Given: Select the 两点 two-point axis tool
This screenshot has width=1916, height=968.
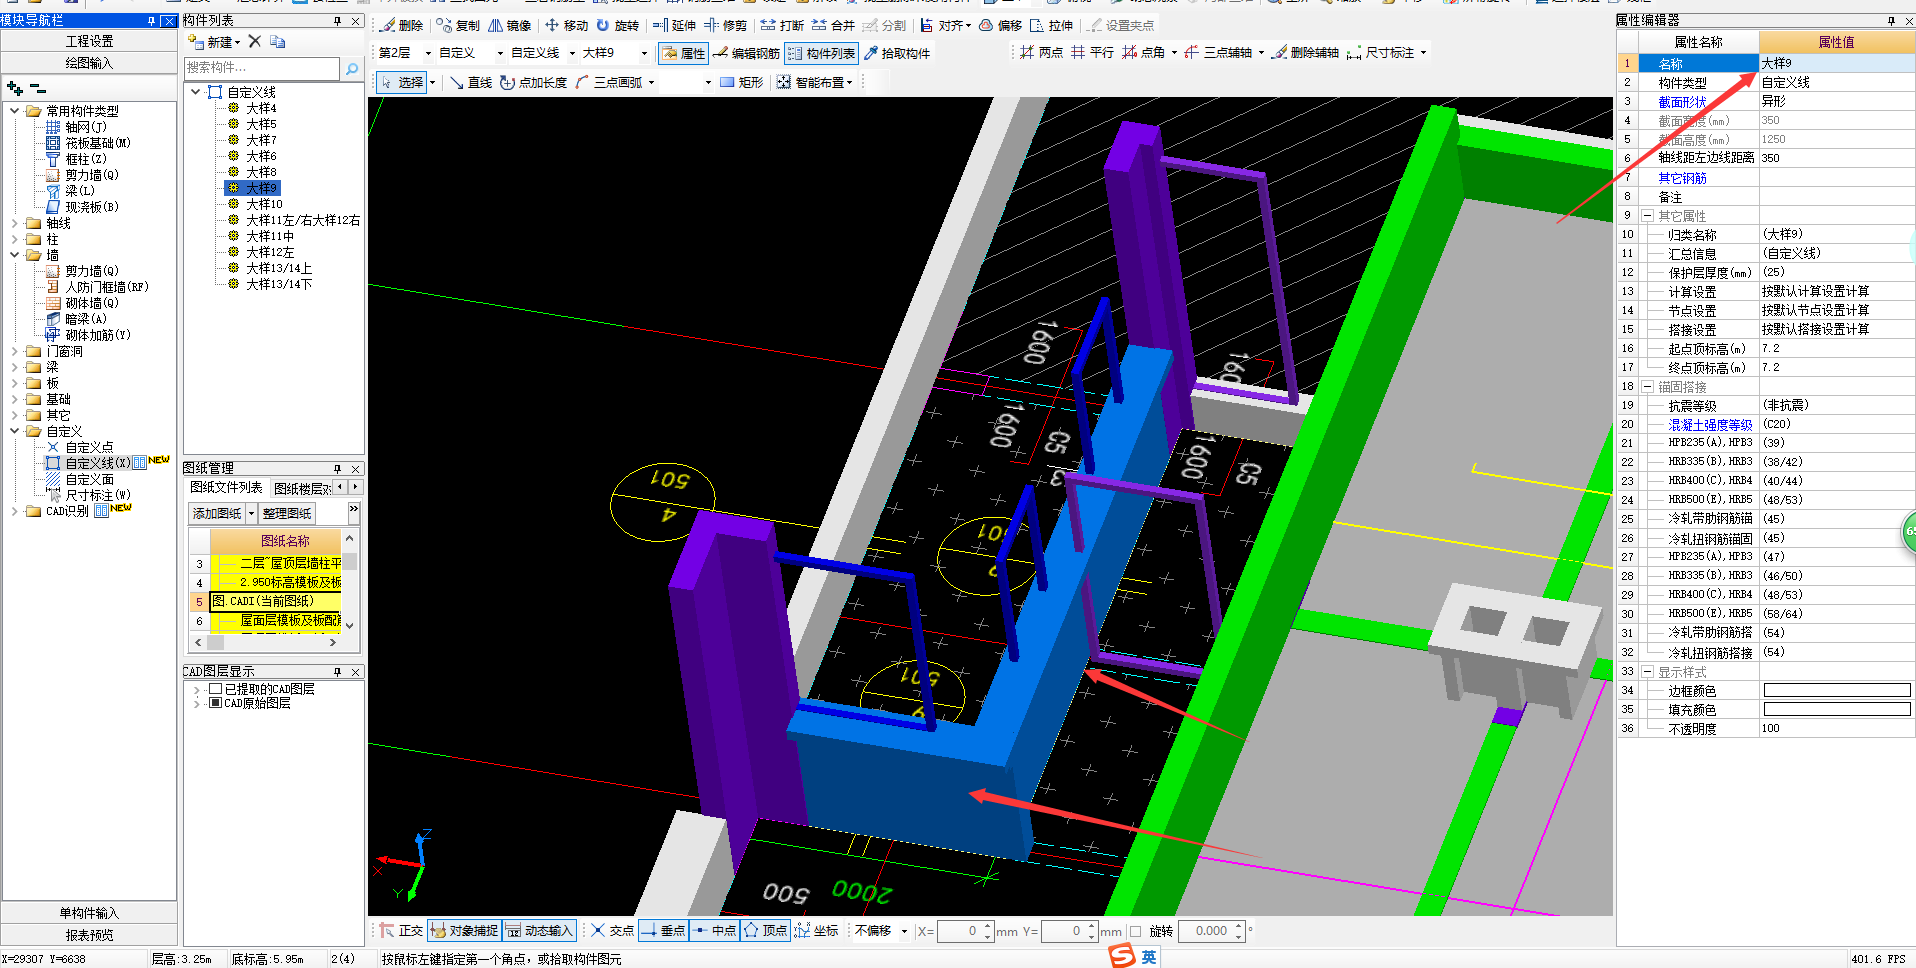Looking at the screenshot, I should point(1041,52).
